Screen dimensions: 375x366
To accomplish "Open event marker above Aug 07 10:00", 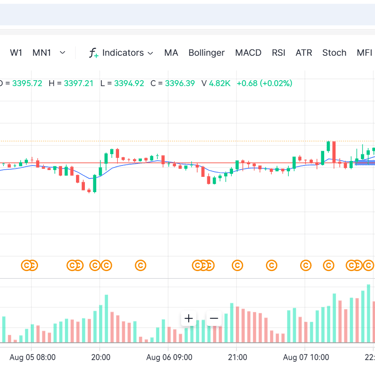I will [x=306, y=266].
